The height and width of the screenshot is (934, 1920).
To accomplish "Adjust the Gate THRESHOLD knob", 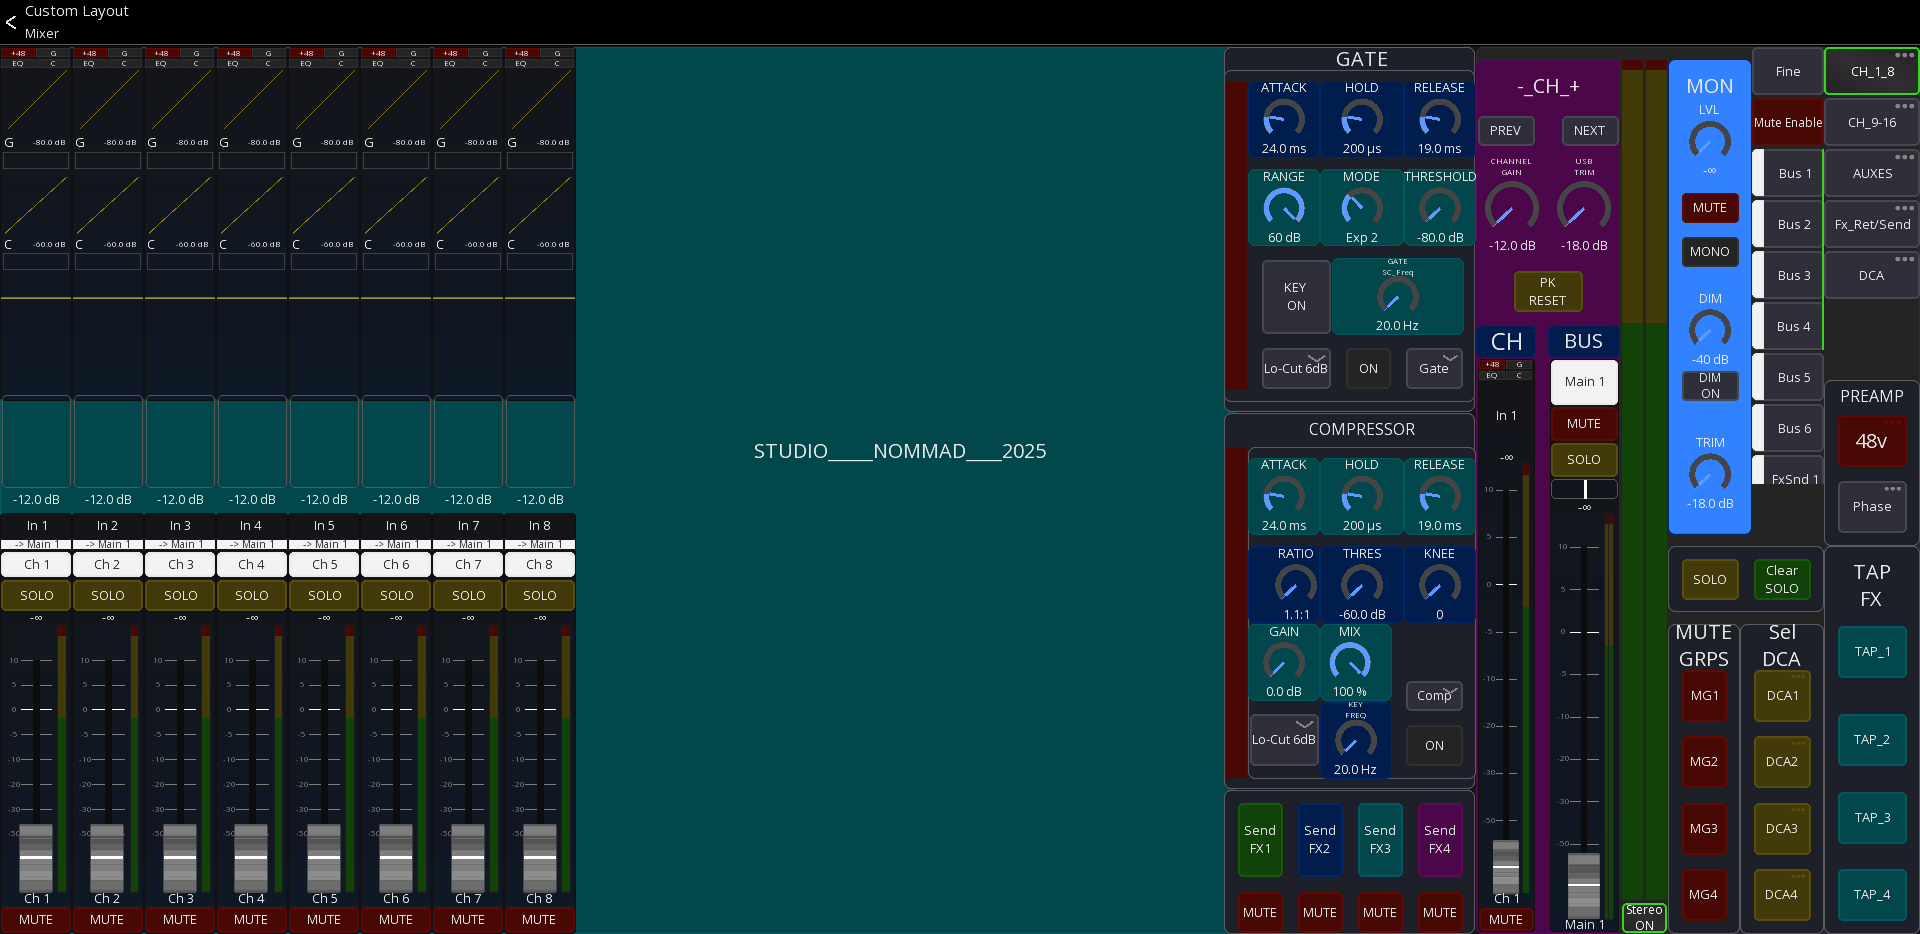I will coord(1439,208).
